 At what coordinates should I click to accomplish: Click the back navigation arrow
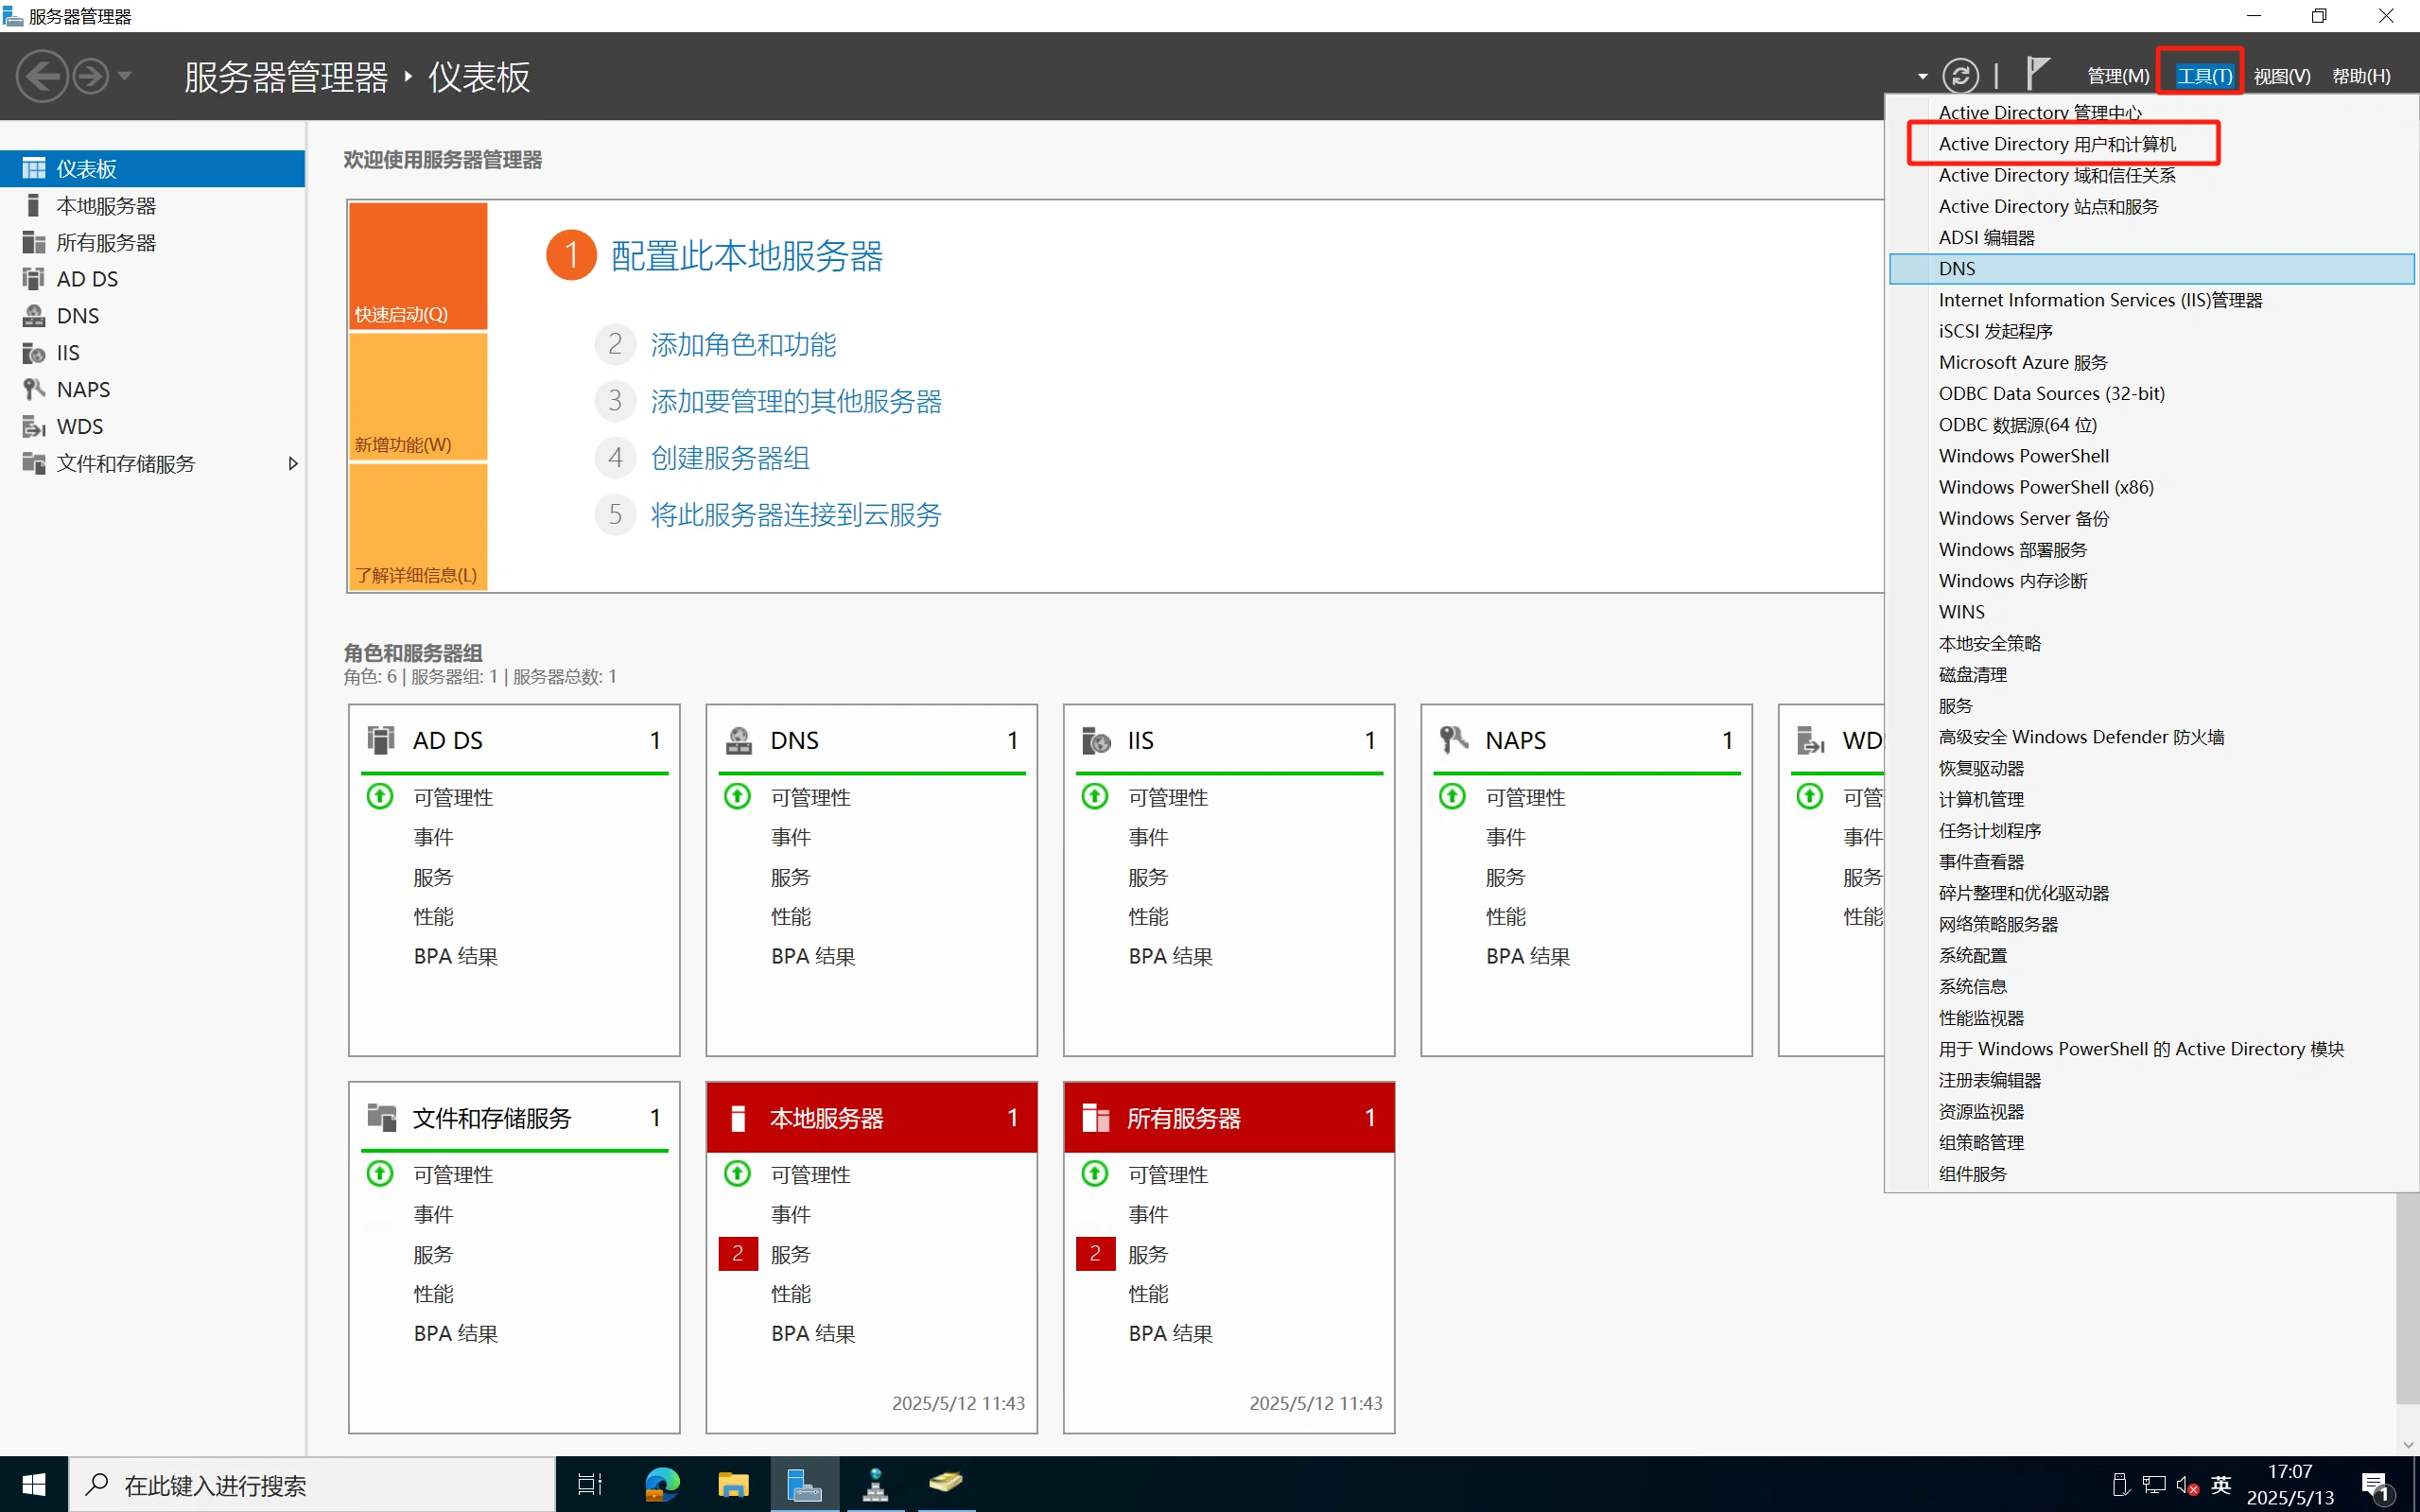pyautogui.click(x=42, y=76)
